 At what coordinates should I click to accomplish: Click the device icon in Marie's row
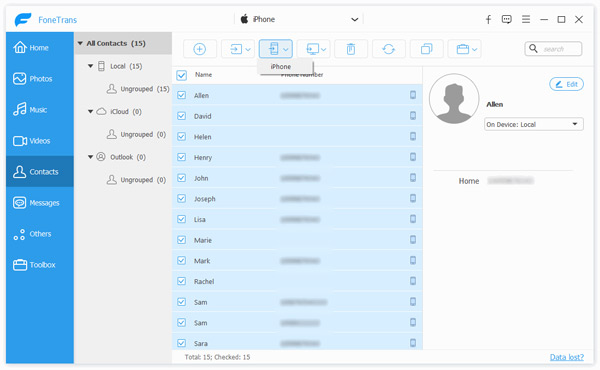tap(413, 240)
